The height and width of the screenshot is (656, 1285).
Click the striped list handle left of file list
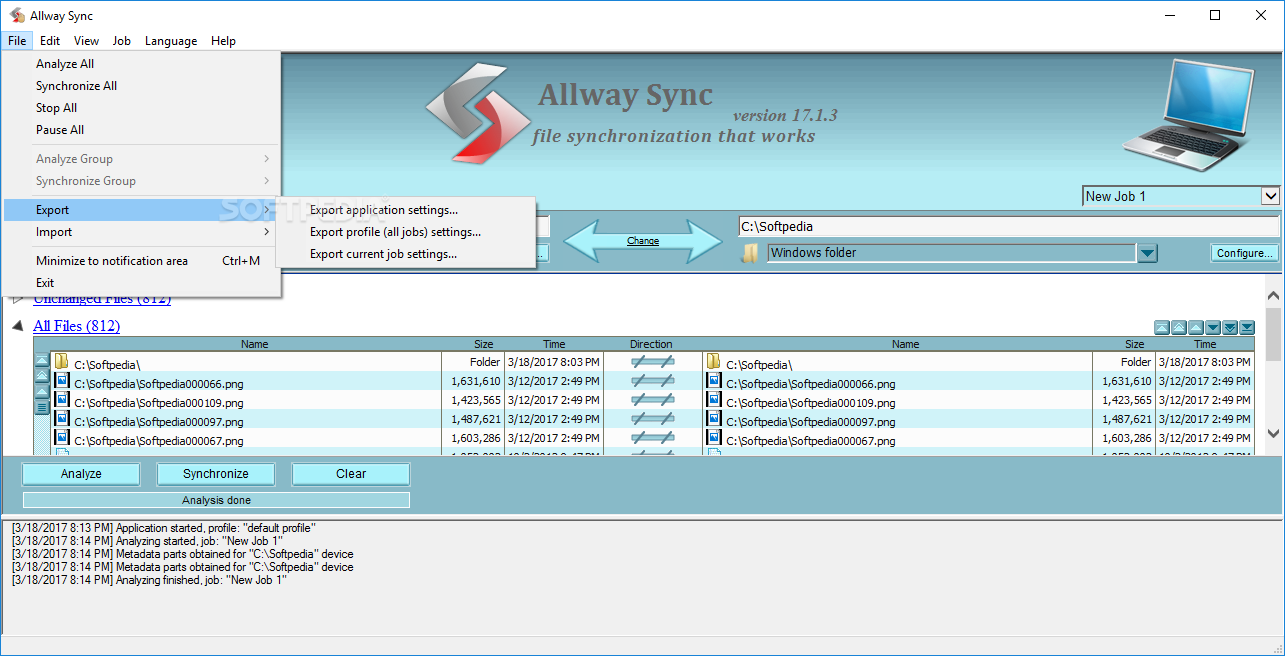[42, 407]
